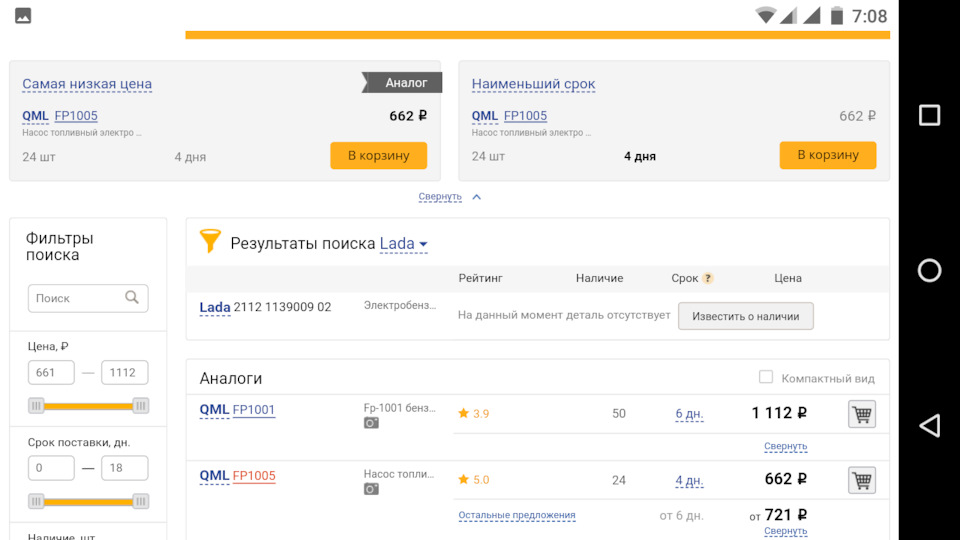Screen dimensions: 960x540
Task: Add lowest price offer to cart
Action: (x=378, y=155)
